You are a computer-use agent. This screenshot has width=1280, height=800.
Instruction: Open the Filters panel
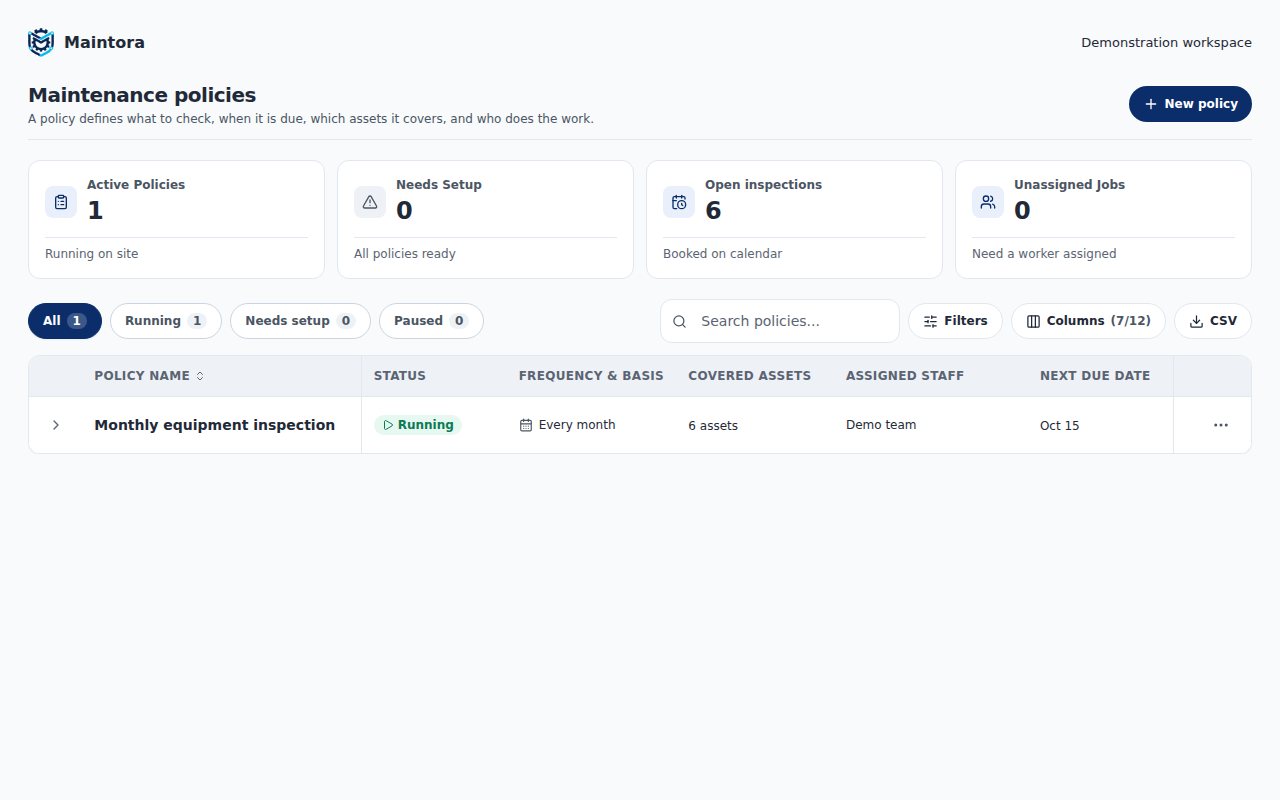click(x=955, y=321)
